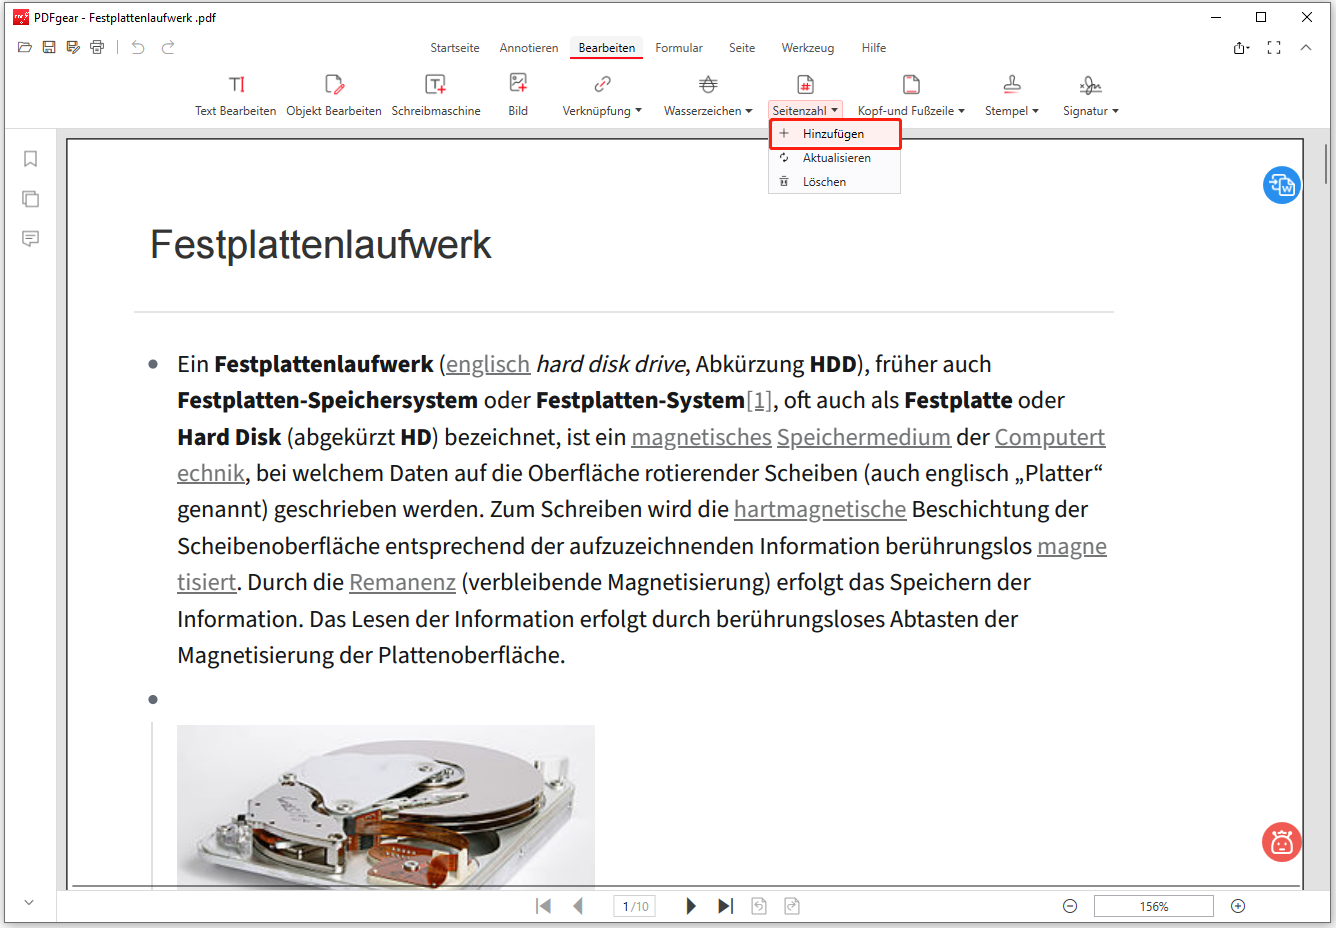Open the bookmarks panel
The width and height of the screenshot is (1336, 928).
coord(30,158)
